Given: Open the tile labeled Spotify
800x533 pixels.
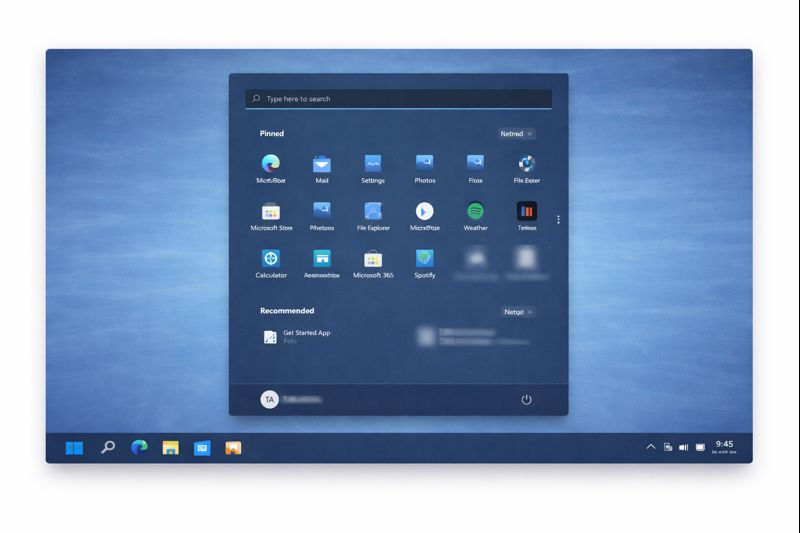Looking at the screenshot, I should click(x=424, y=264).
